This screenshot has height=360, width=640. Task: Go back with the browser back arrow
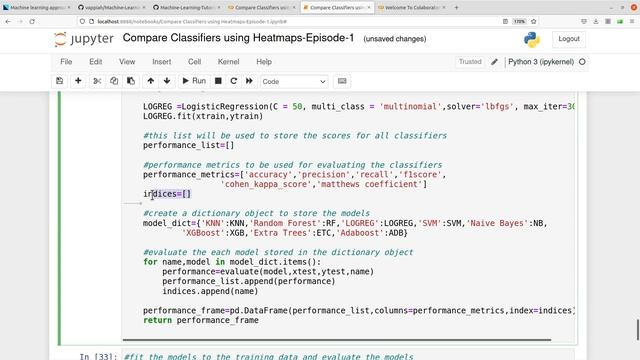click(x=8, y=21)
